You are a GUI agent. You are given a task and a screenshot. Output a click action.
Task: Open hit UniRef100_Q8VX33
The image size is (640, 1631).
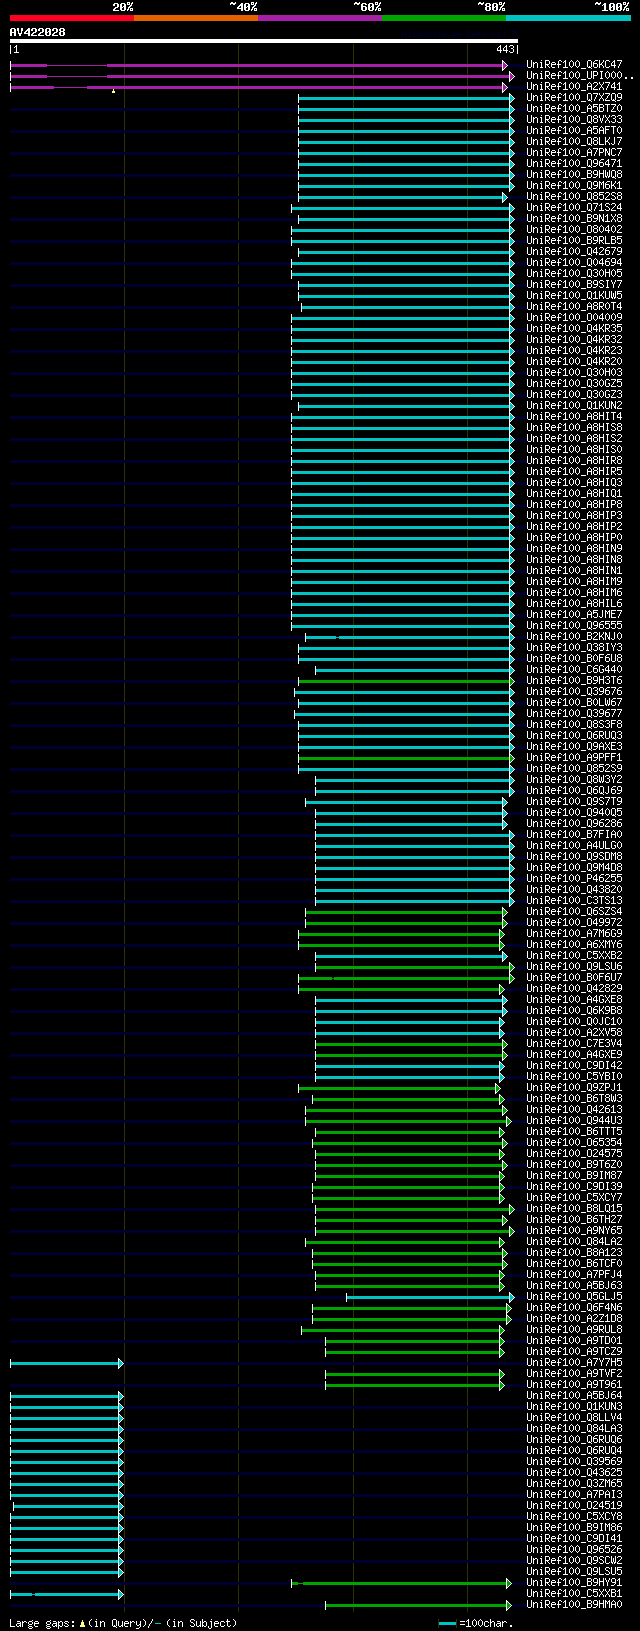574,120
